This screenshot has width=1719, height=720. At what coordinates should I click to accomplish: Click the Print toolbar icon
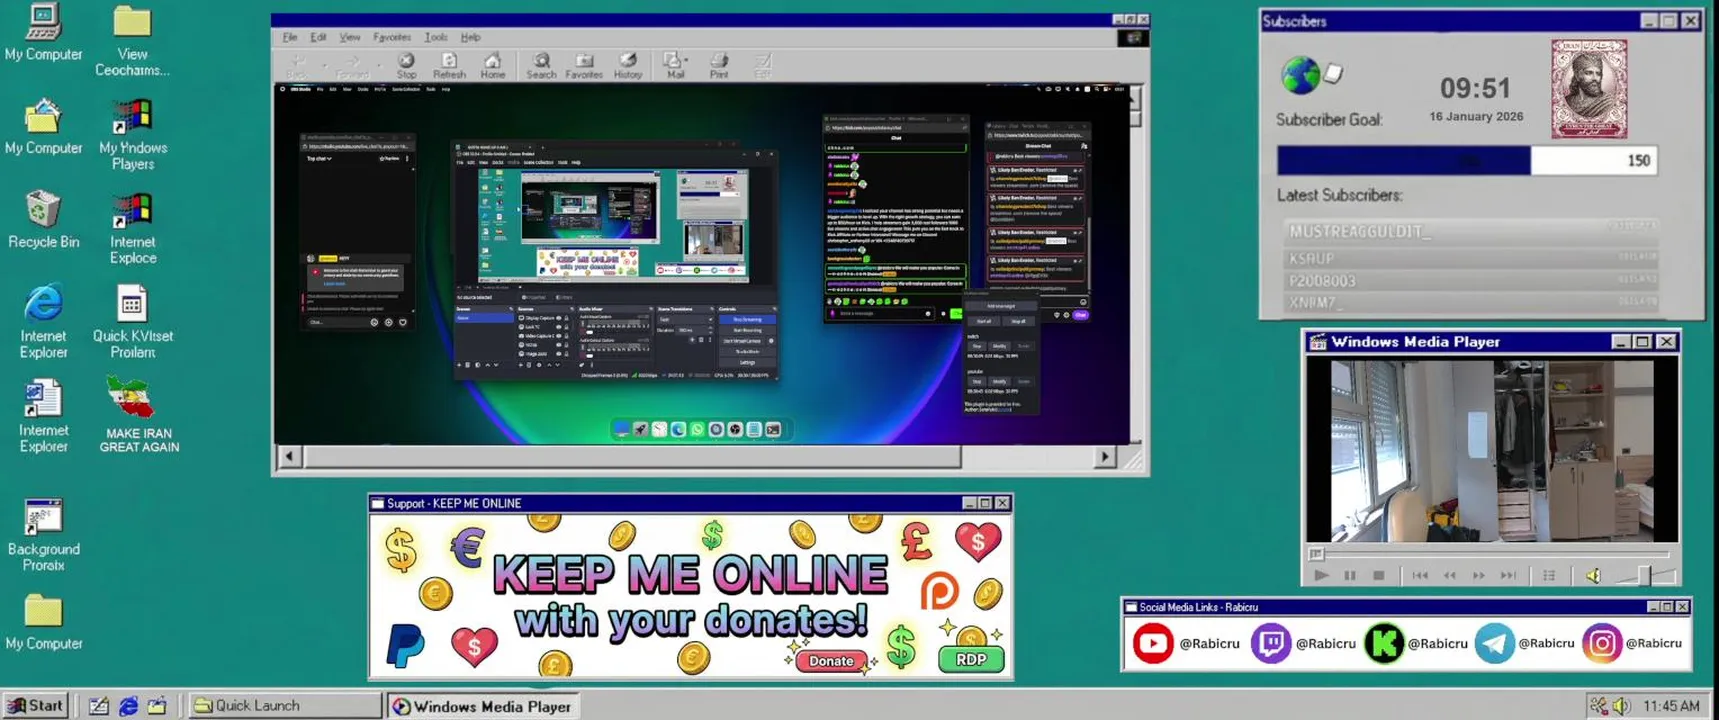click(x=719, y=66)
